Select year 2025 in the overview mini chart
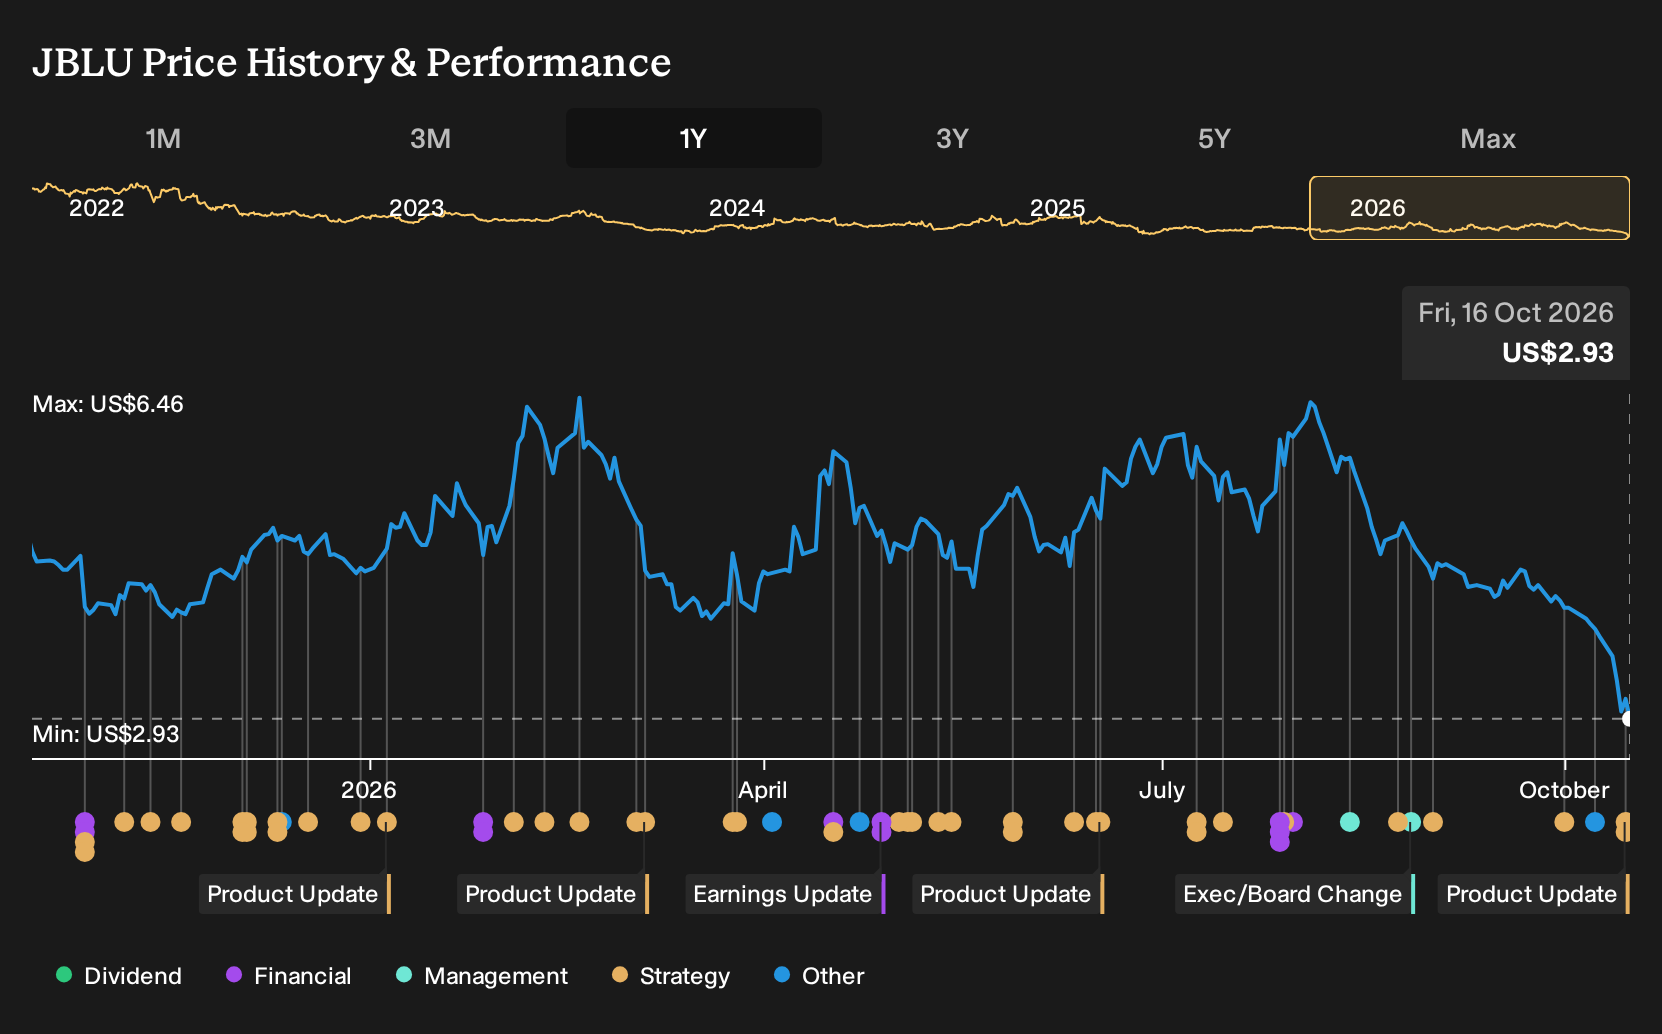 pyautogui.click(x=1057, y=208)
